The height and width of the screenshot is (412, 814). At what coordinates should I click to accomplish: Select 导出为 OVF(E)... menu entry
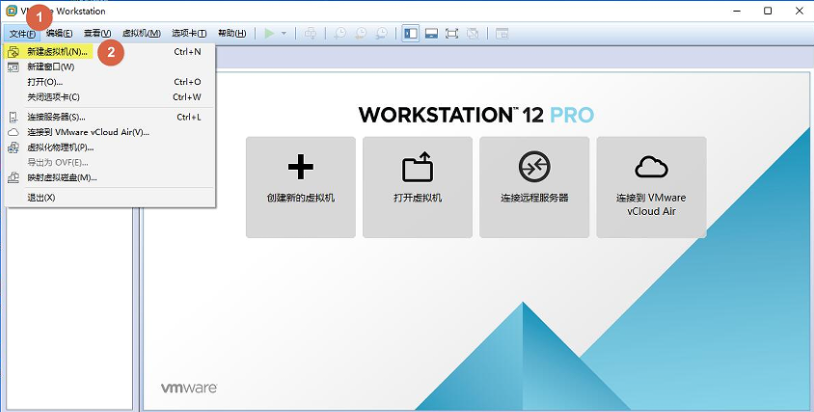point(110,162)
